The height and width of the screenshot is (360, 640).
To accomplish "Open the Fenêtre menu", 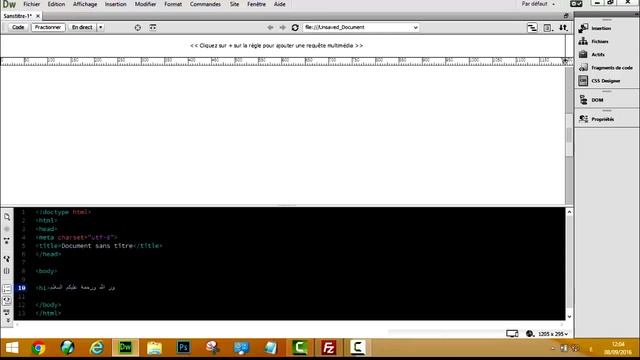I will 256,4.
